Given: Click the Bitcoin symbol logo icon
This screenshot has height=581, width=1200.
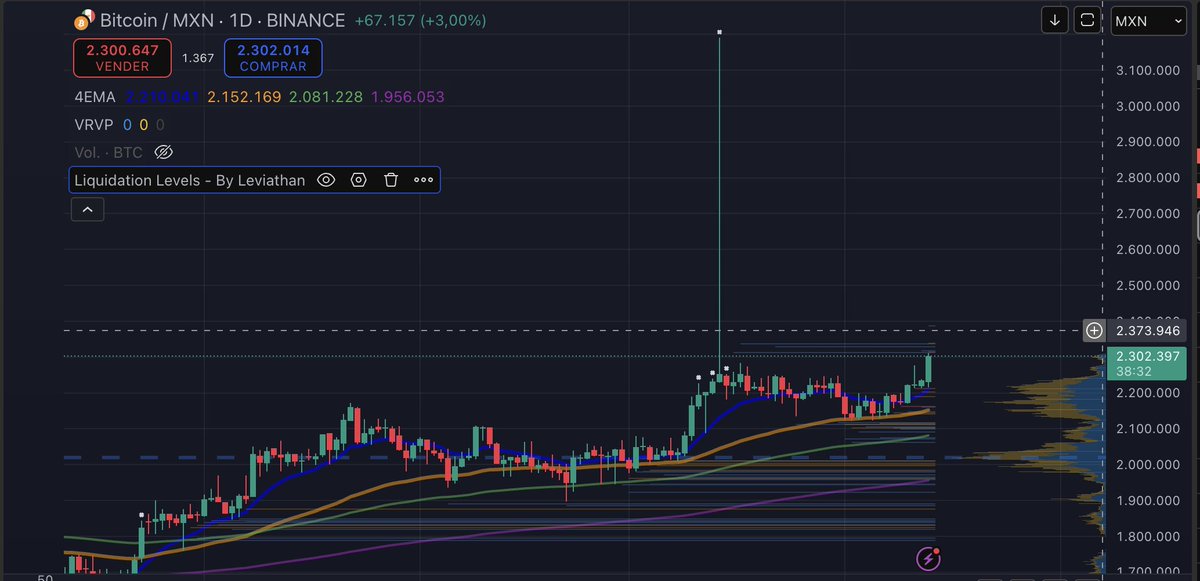Looking at the screenshot, I should coord(86,20).
